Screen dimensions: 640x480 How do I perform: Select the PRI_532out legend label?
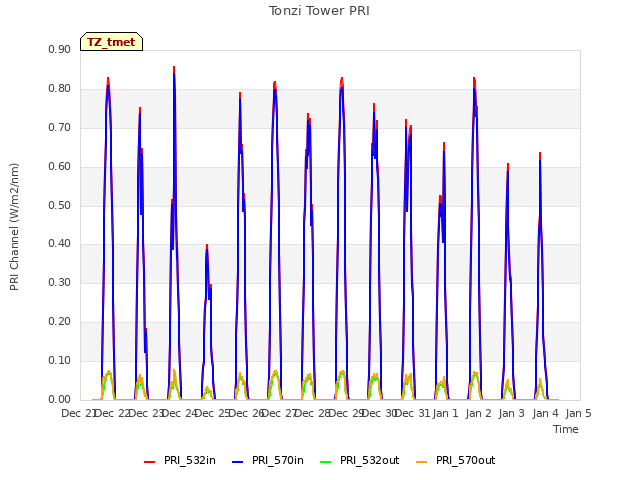pyautogui.click(x=370, y=460)
